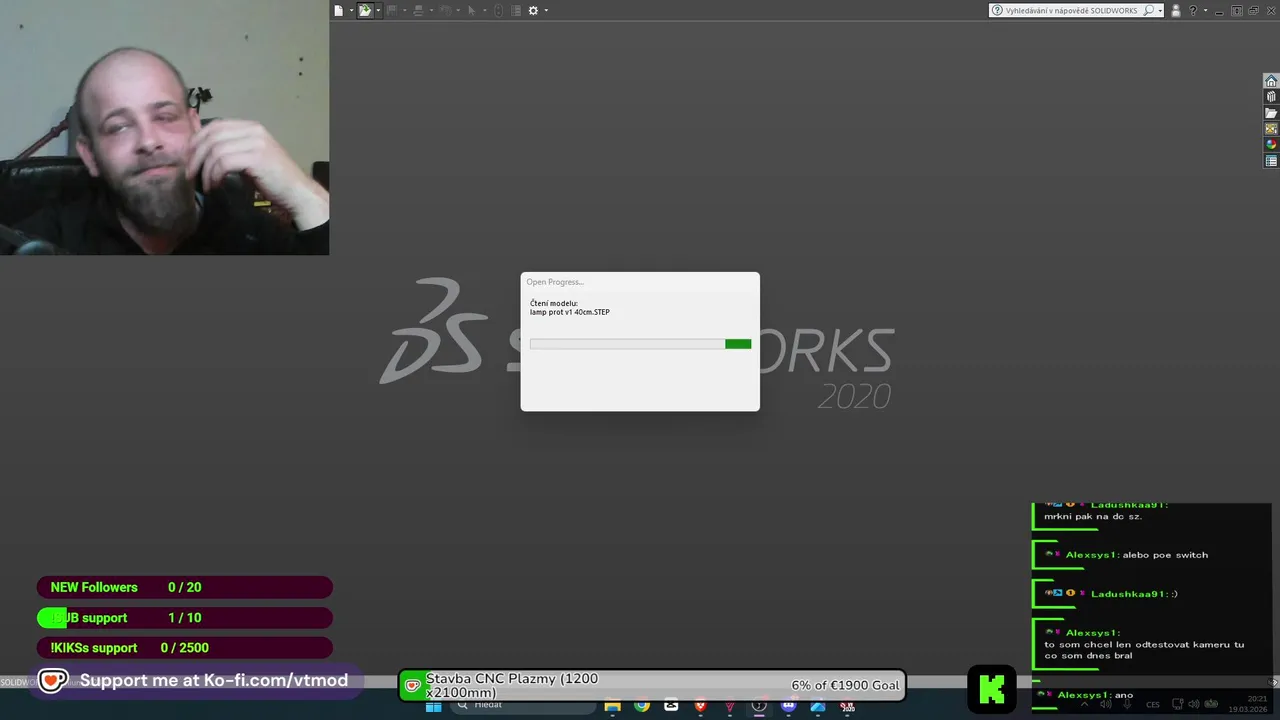Viewport: 1280px width, 720px height.
Task: Click the greyed Save icon
Action: point(391,10)
